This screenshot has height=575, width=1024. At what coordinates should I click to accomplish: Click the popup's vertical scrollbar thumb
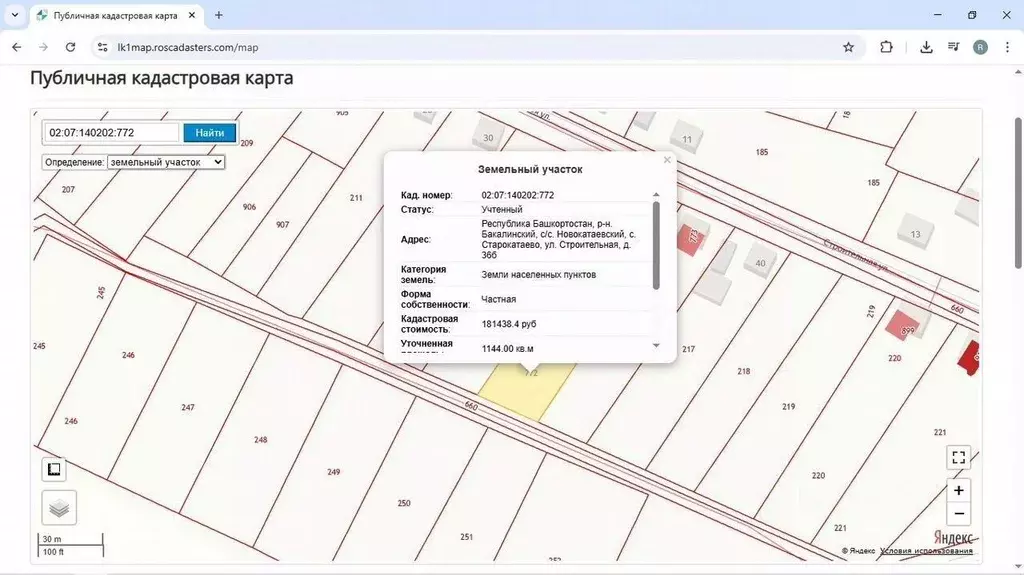coord(656,245)
